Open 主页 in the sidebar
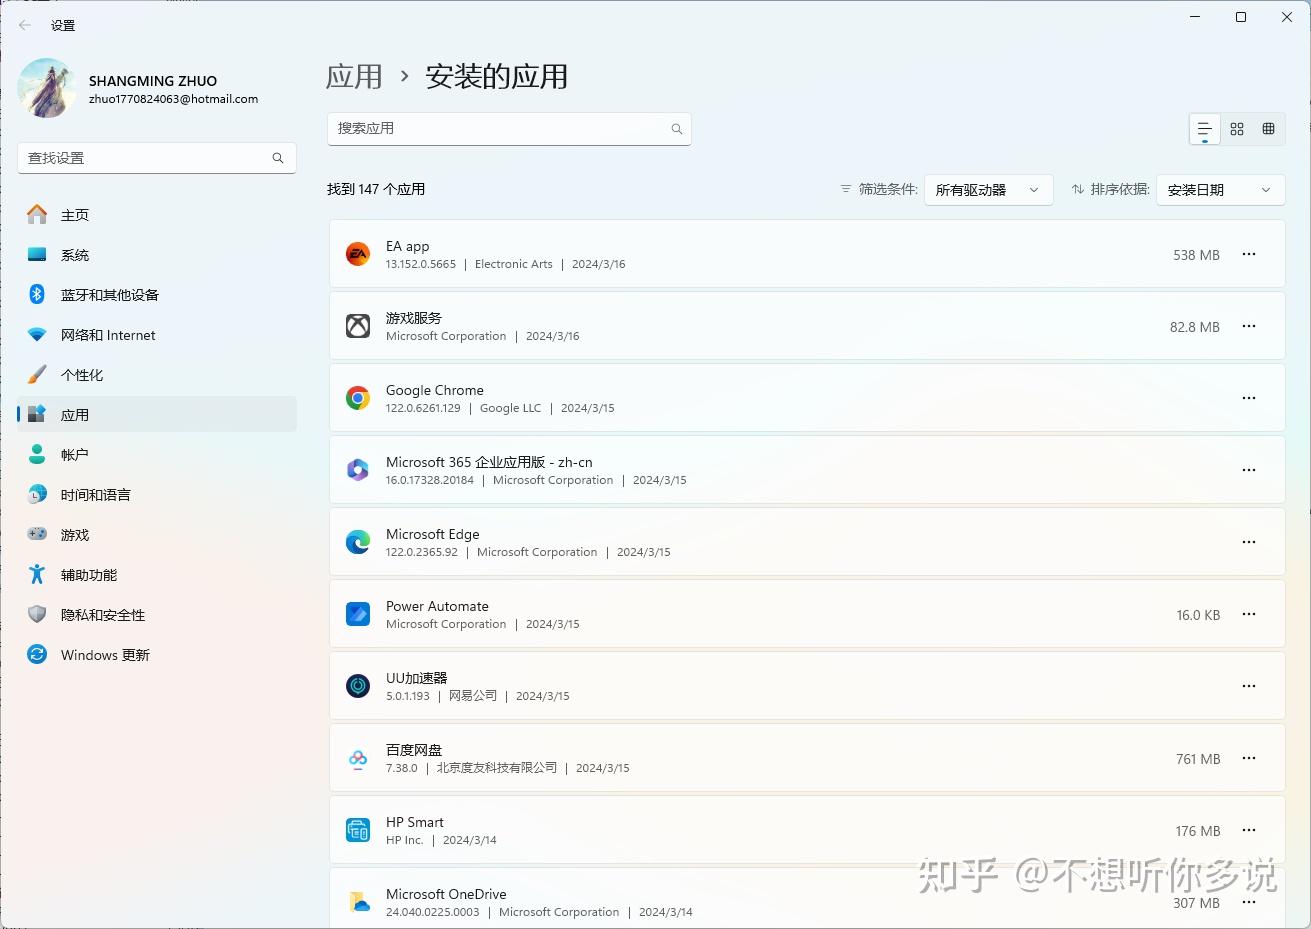Image resolution: width=1311 pixels, height=929 pixels. point(157,215)
